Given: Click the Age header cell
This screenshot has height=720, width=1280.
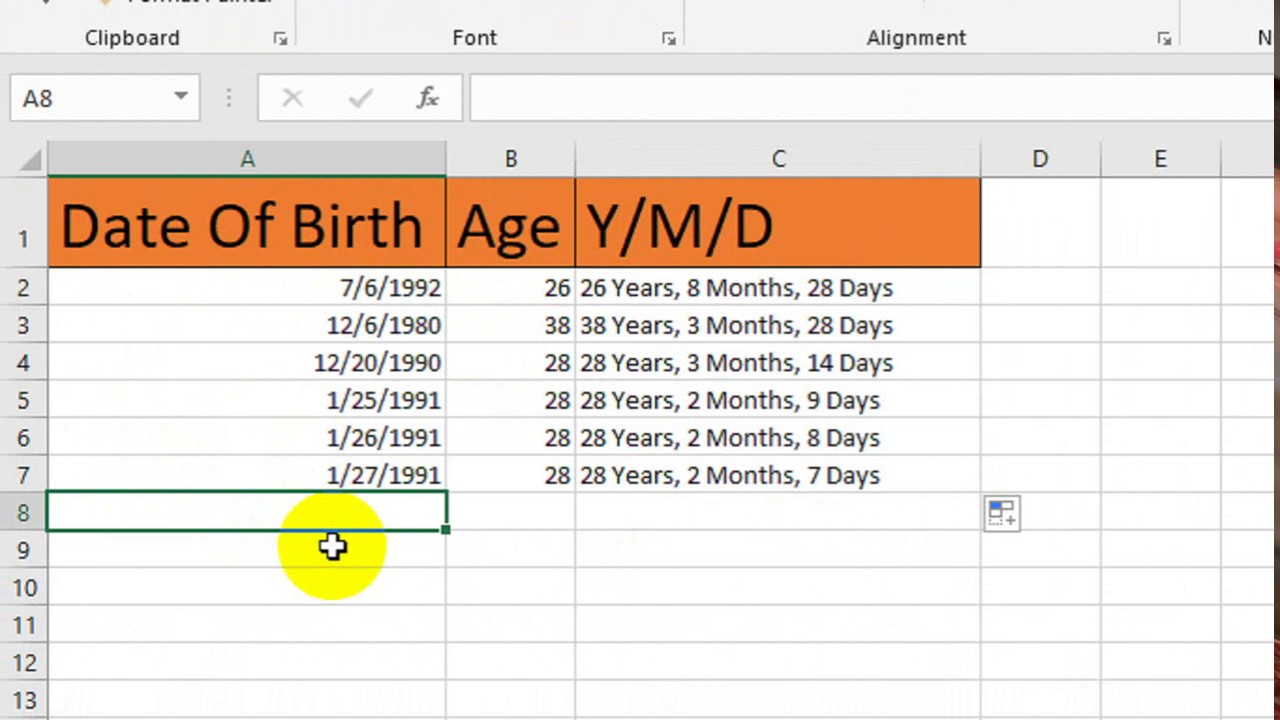Looking at the screenshot, I should tap(510, 223).
